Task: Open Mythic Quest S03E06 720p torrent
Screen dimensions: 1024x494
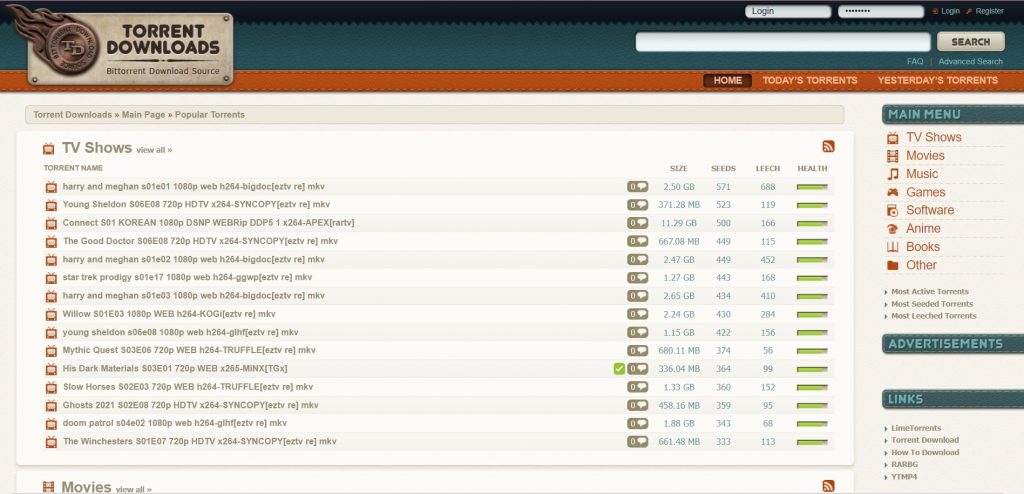Action: point(189,350)
